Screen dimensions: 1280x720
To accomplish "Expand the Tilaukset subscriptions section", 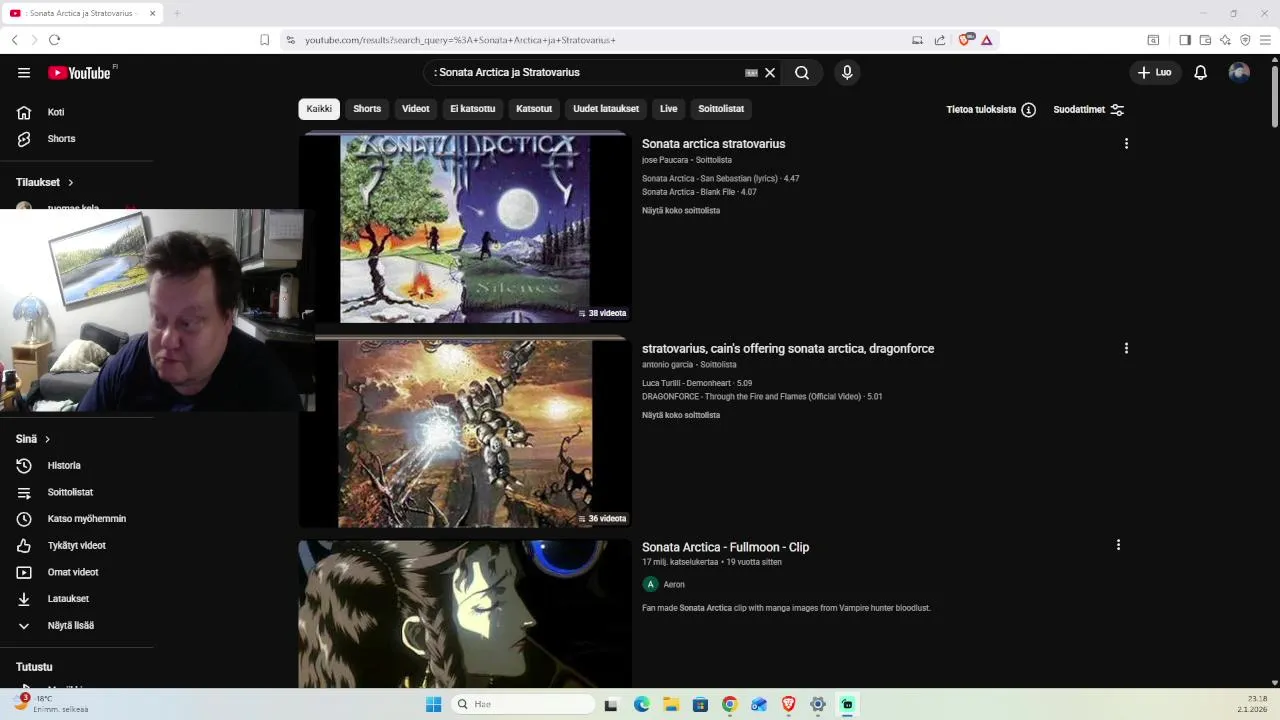I will tap(45, 182).
